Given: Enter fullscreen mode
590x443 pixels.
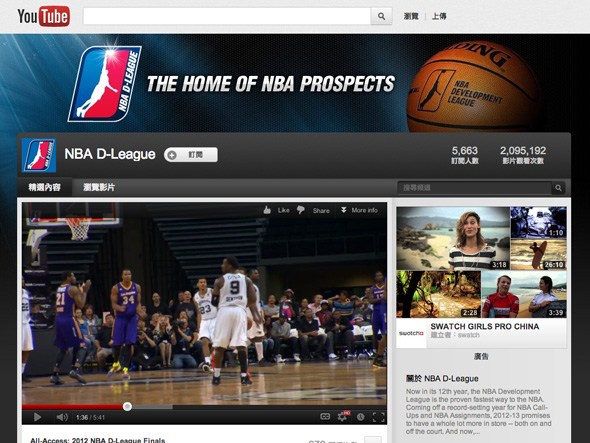Looking at the screenshot, I should tap(379, 417).
